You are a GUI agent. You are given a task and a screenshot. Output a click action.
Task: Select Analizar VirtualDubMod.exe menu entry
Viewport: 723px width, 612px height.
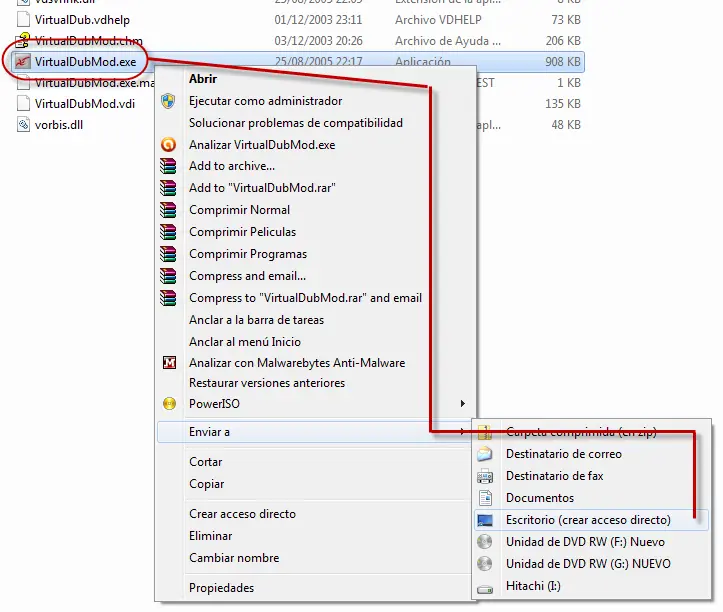[x=262, y=145]
